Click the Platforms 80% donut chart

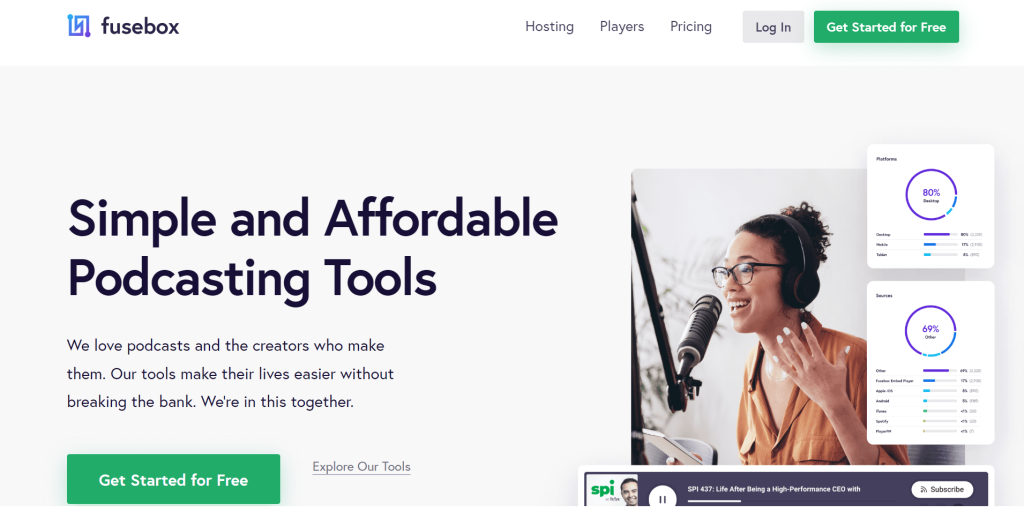tap(931, 195)
